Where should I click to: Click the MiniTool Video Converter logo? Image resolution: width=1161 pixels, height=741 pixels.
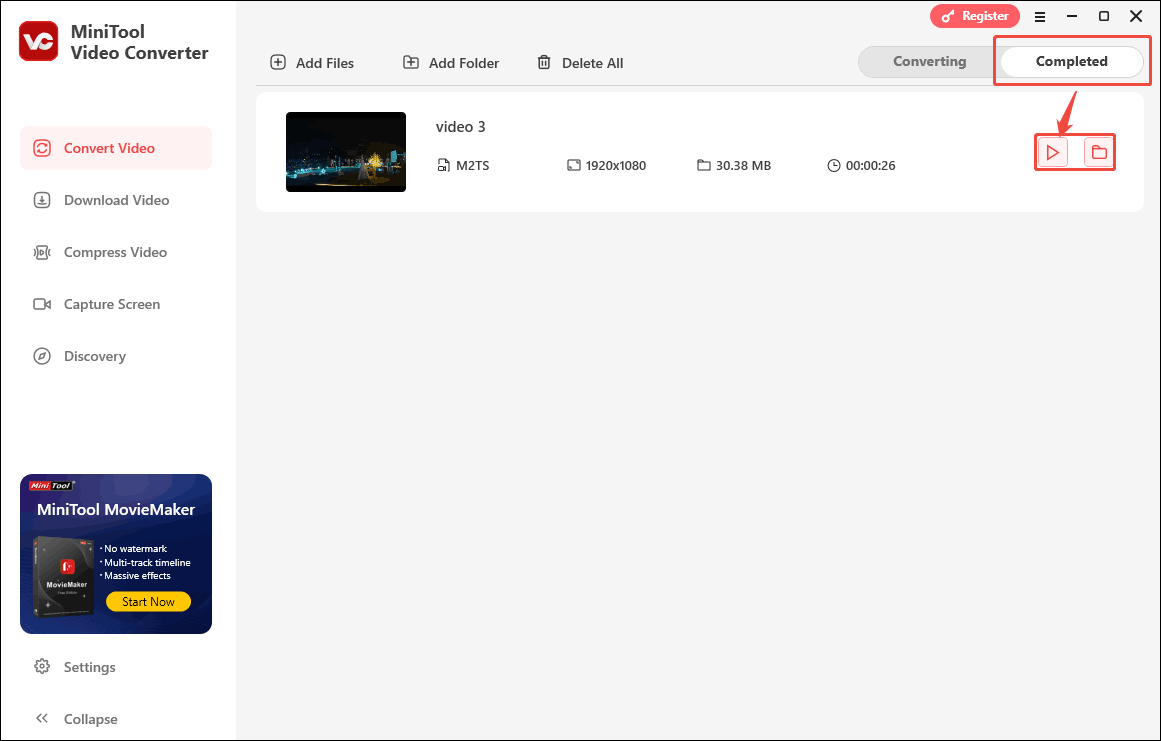(x=39, y=41)
